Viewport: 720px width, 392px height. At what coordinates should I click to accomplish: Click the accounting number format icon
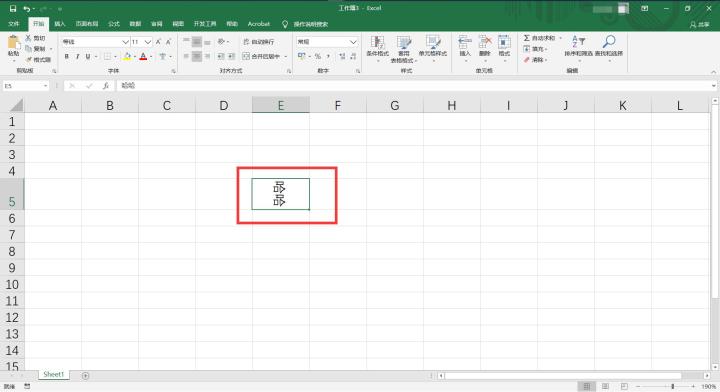pyautogui.click(x=302, y=56)
